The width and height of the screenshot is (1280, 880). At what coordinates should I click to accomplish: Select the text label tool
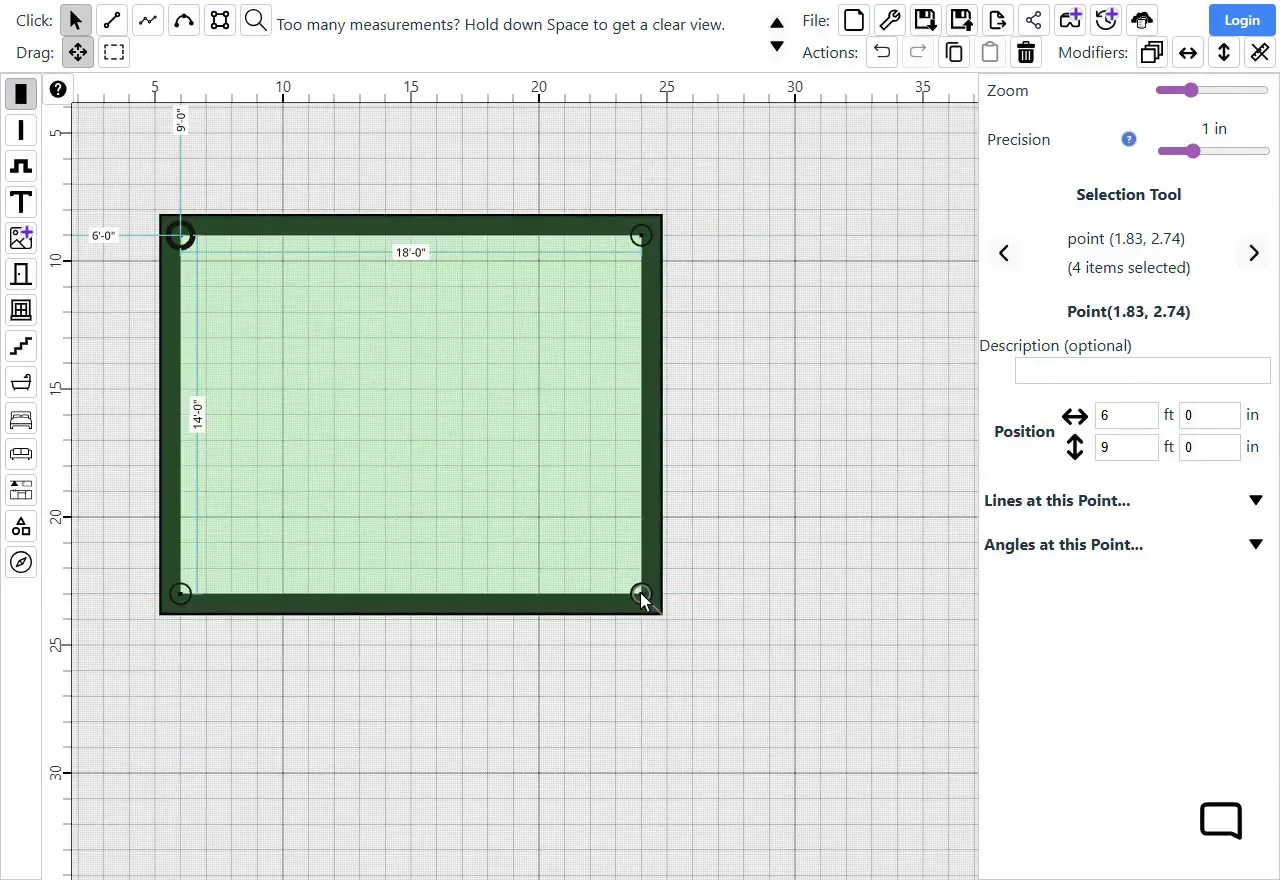pos(21,202)
